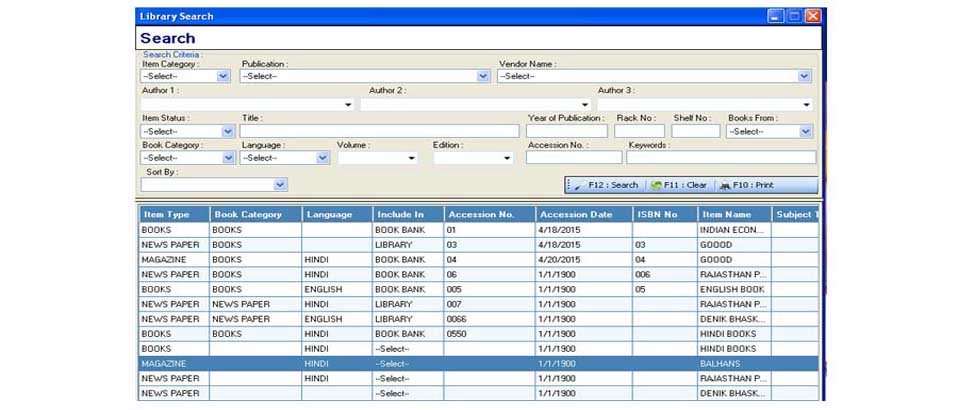Screen dimensions: 958x410
Task: Expand the Language dropdown
Action: (322, 158)
